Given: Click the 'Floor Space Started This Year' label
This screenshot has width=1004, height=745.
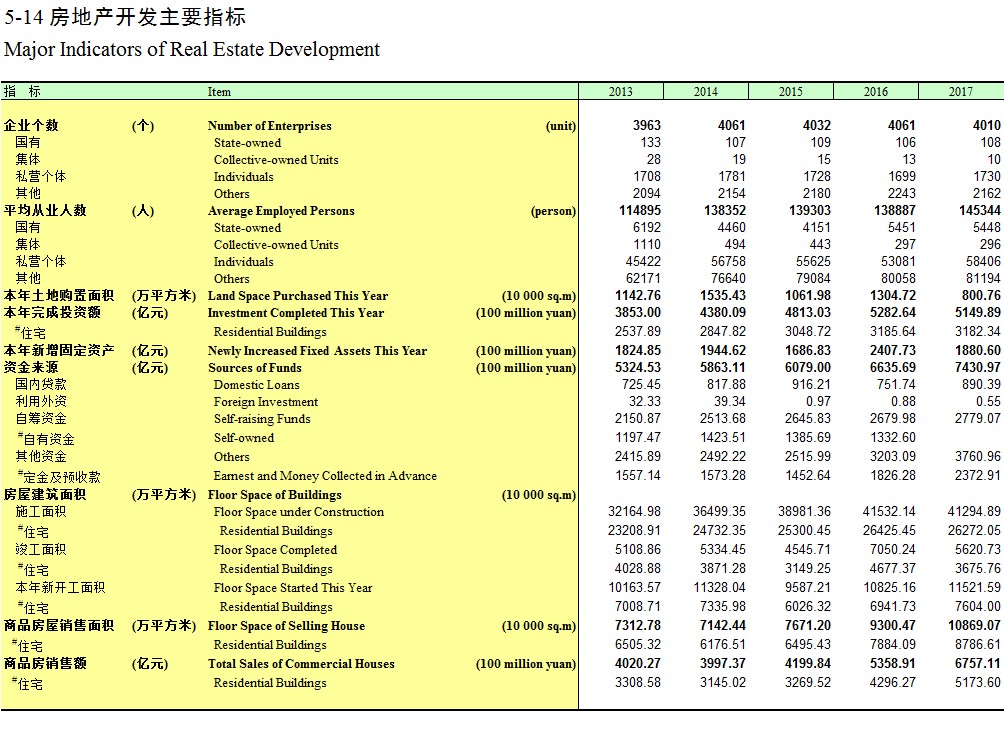Looking at the screenshot, I should point(293,588).
